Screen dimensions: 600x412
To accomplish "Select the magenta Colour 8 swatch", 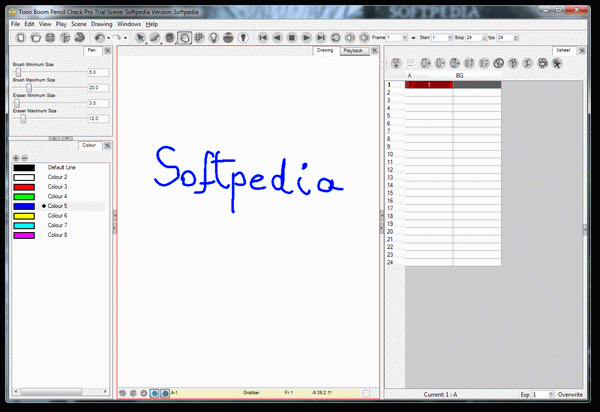I will 24,235.
